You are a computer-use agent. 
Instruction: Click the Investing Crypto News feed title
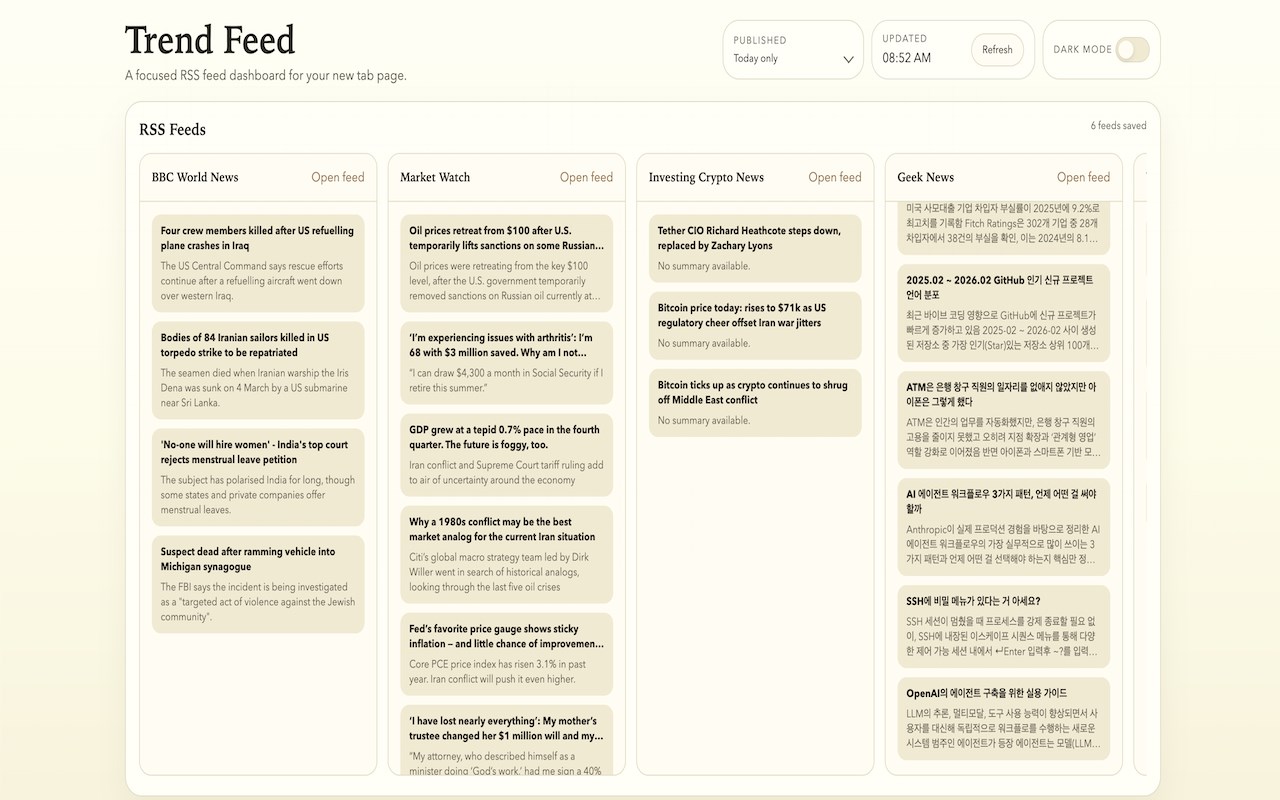coord(706,177)
